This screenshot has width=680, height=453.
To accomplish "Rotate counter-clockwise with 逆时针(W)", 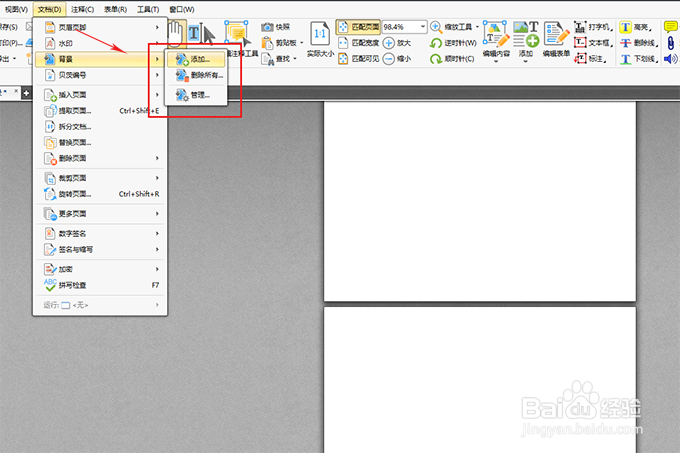I will click(453, 43).
